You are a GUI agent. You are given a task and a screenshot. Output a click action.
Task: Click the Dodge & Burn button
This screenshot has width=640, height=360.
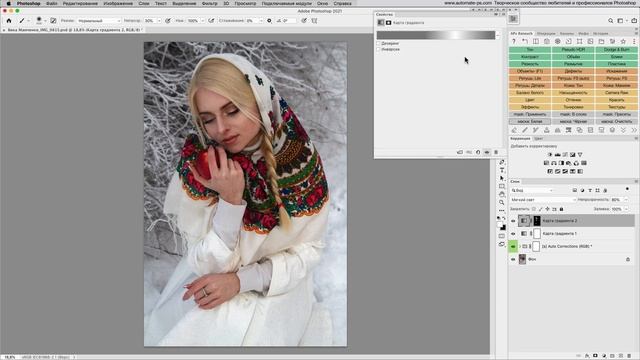click(x=616, y=49)
